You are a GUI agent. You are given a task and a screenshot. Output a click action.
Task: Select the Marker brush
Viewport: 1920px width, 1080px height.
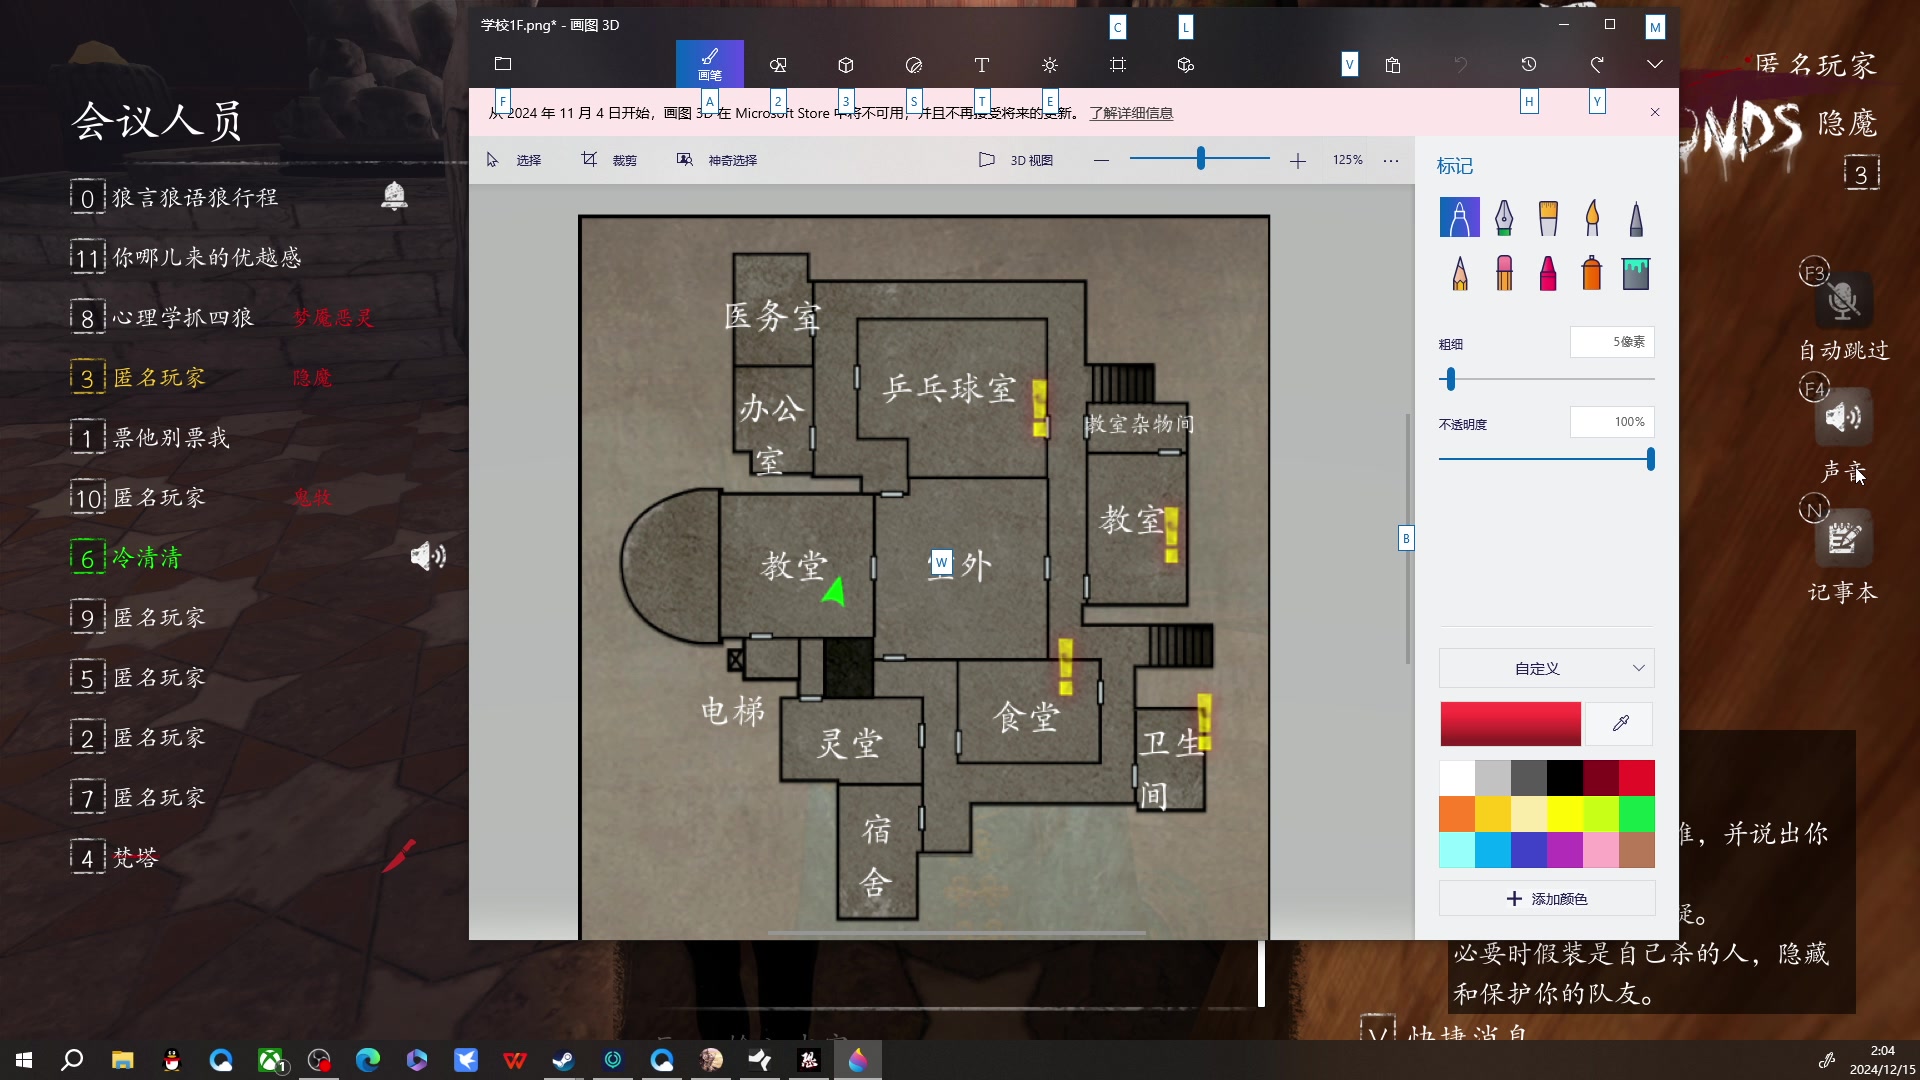[x=1460, y=217]
